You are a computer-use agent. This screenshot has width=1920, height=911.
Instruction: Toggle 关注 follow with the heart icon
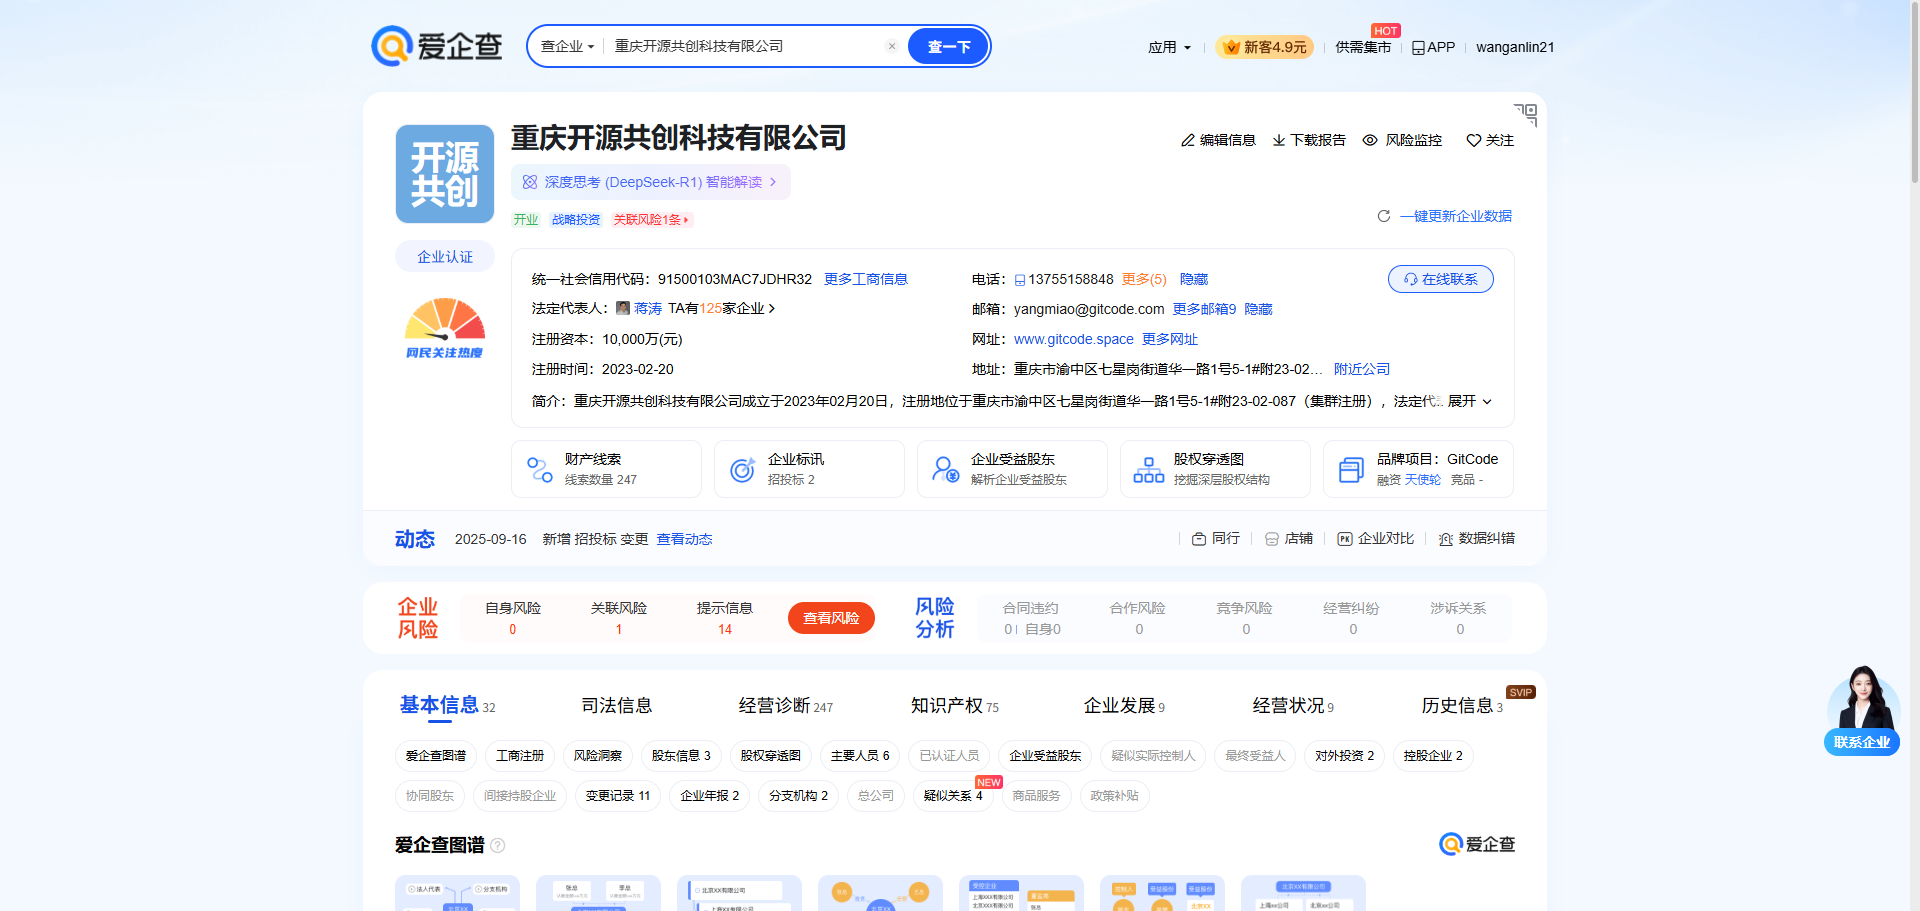coord(1472,140)
